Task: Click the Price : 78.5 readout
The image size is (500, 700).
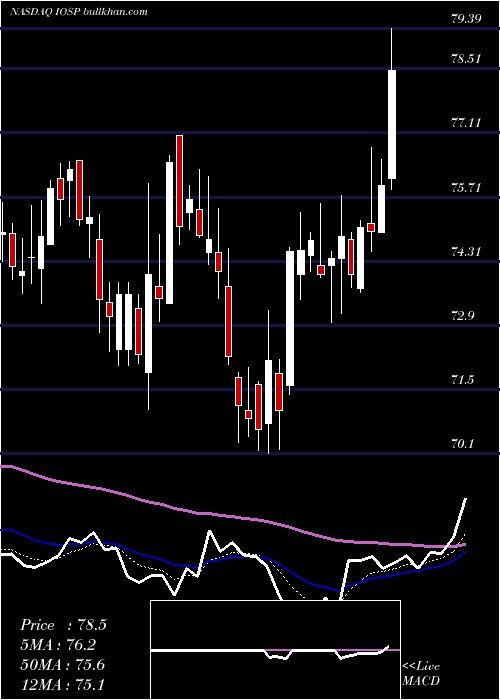Action: click(x=63, y=625)
